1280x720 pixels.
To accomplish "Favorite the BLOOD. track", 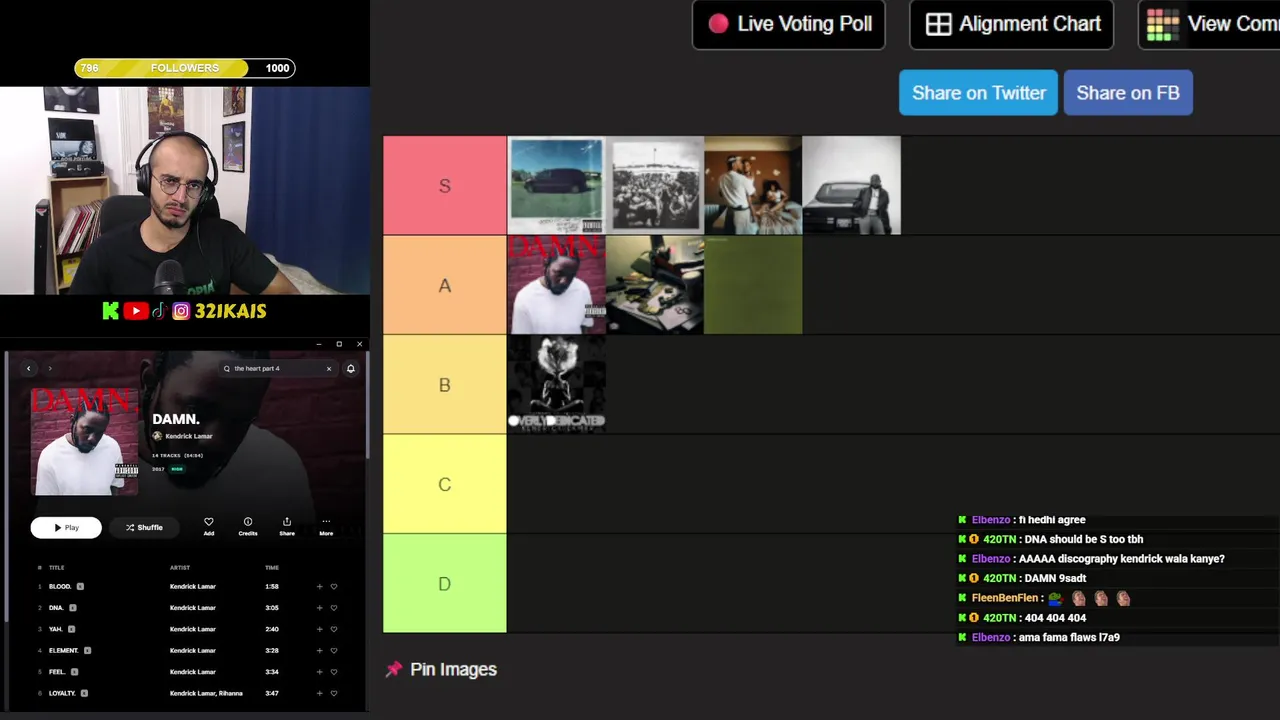I will click(x=334, y=587).
